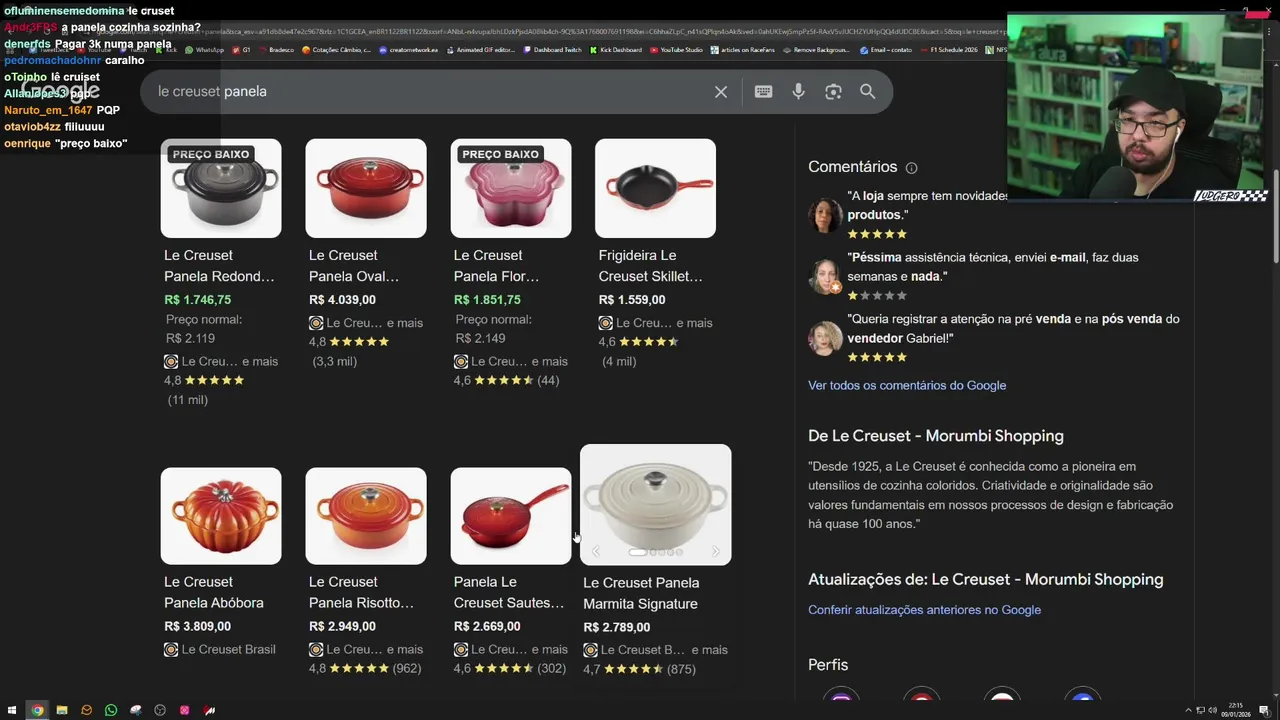Open Windows Start menu
This screenshot has height=720, width=1280.
click(x=12, y=710)
